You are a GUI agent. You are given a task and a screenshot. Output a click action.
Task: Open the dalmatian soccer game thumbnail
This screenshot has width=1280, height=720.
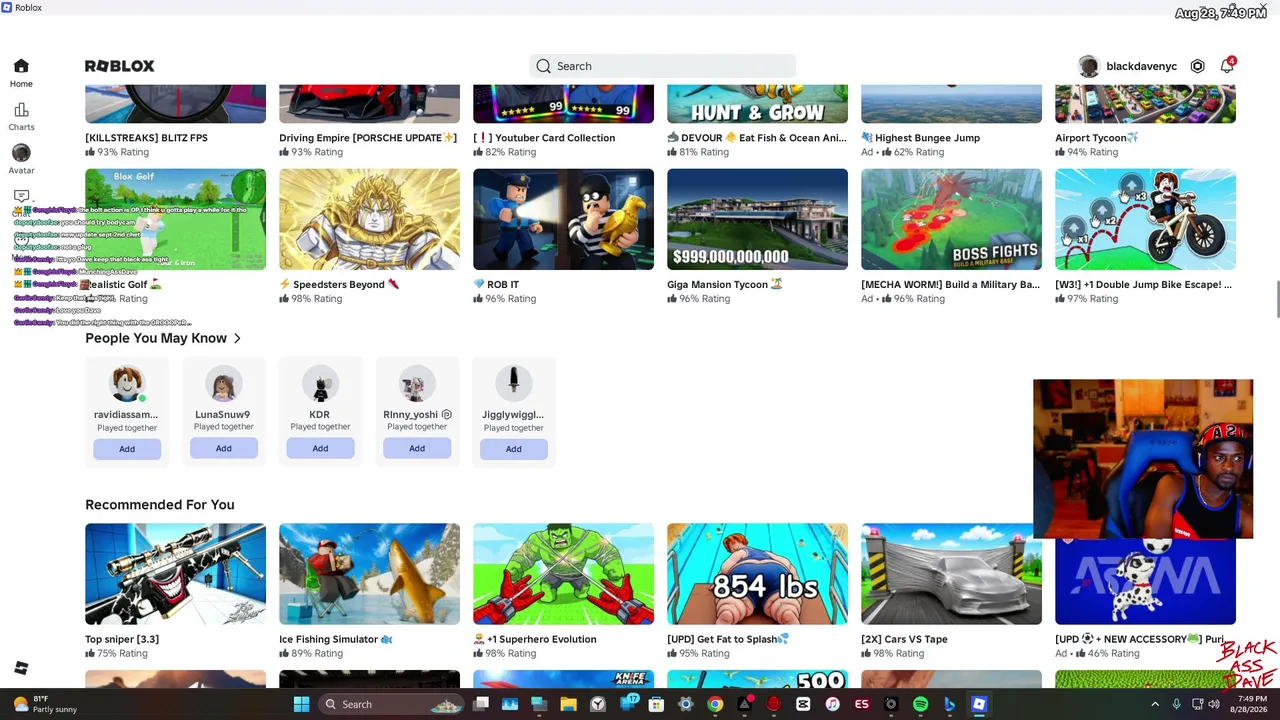tap(1145, 574)
